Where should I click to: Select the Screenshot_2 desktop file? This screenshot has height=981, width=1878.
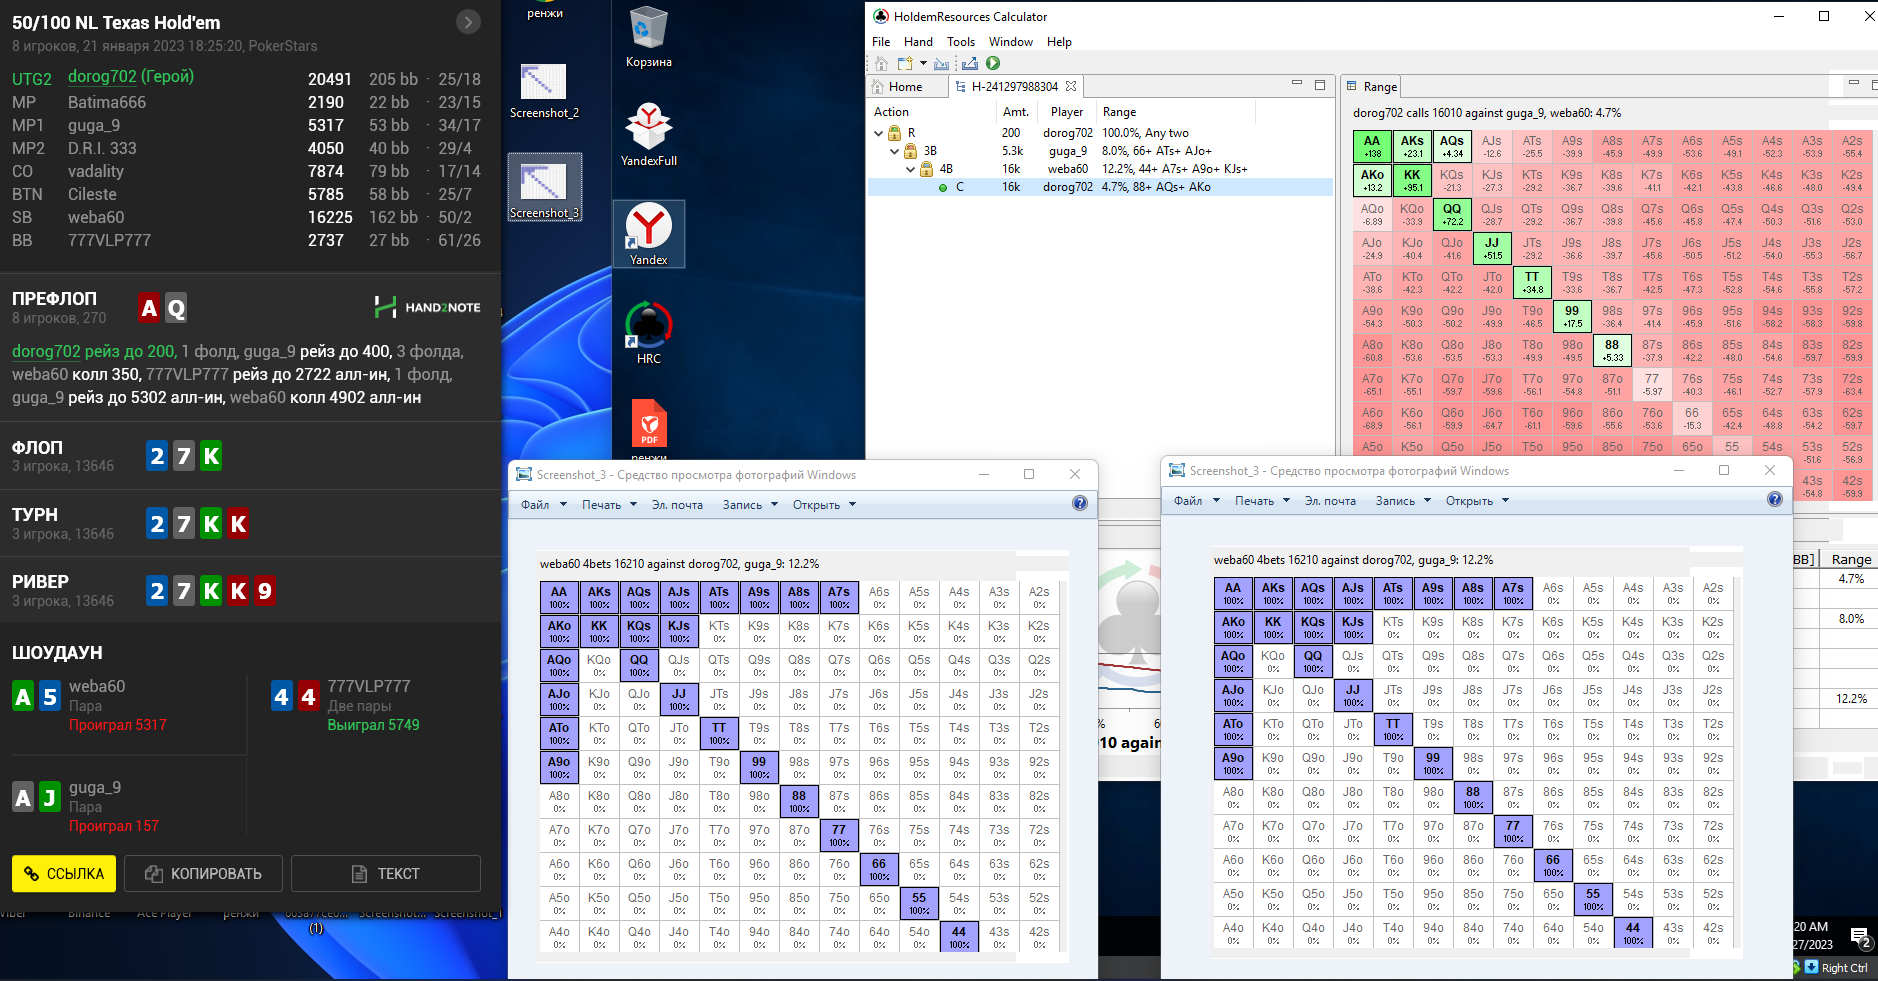tap(544, 90)
